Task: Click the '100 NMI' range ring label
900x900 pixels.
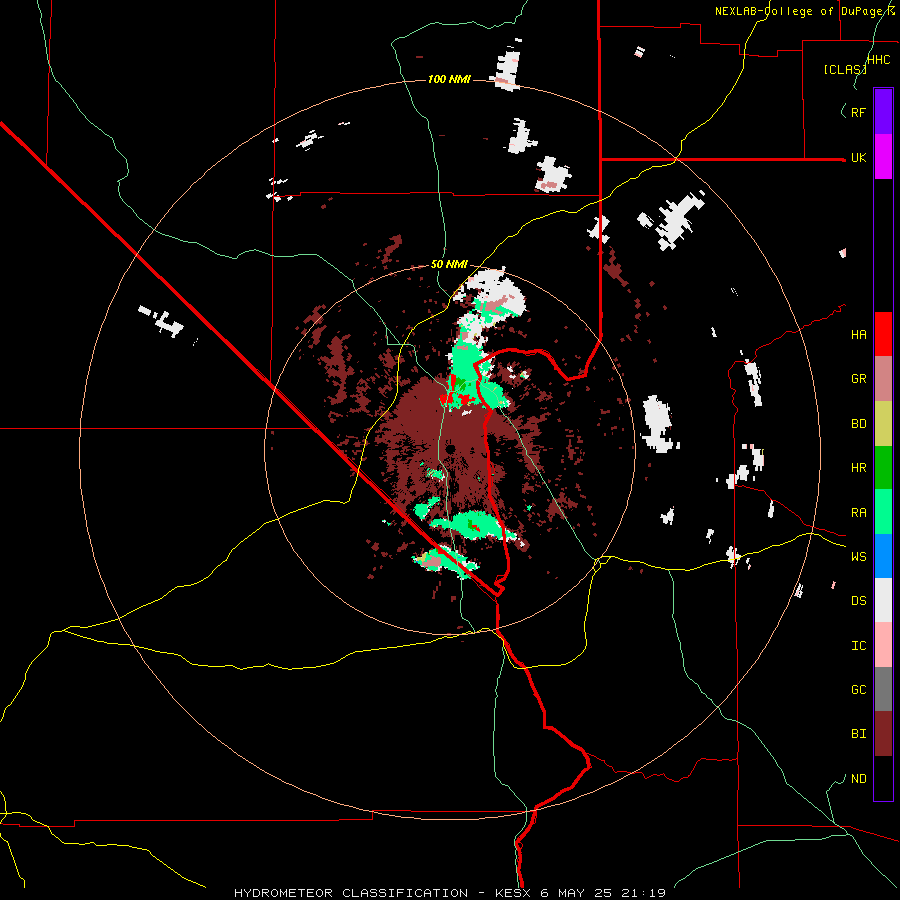Action: 449,79
